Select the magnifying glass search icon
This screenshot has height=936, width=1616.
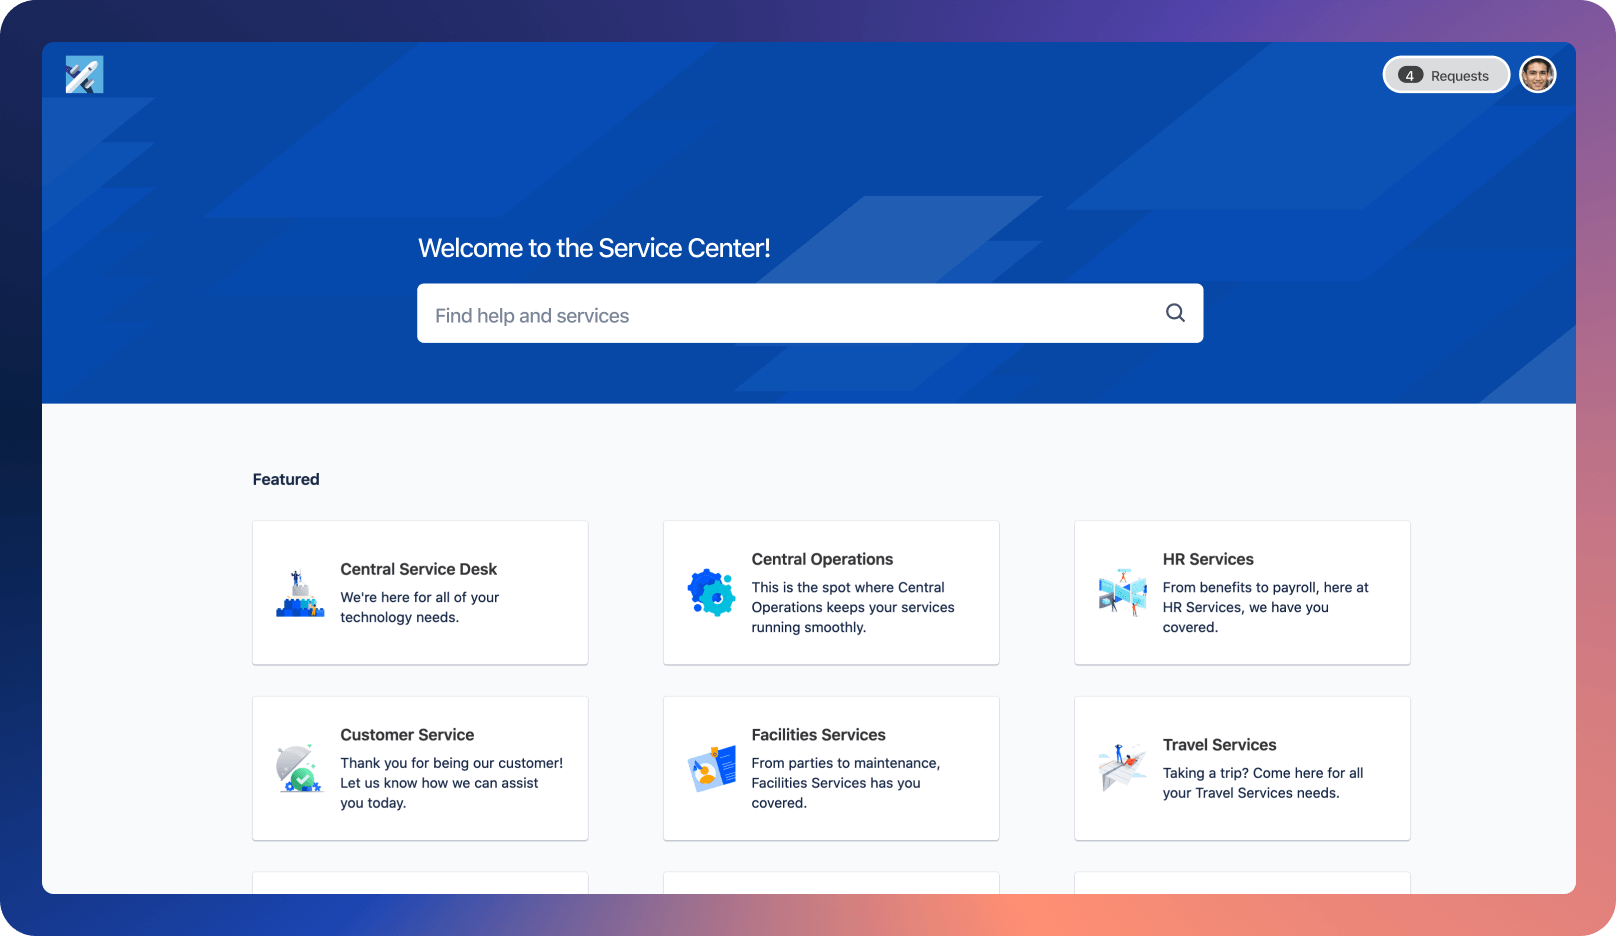[1174, 313]
